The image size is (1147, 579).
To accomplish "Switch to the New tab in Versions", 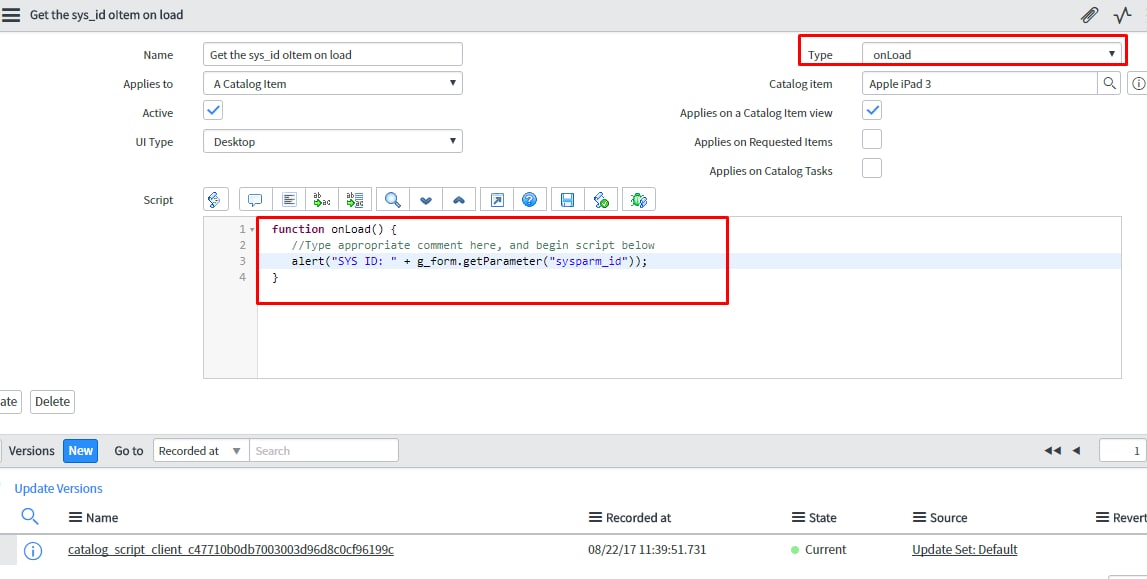I will click(x=80, y=450).
